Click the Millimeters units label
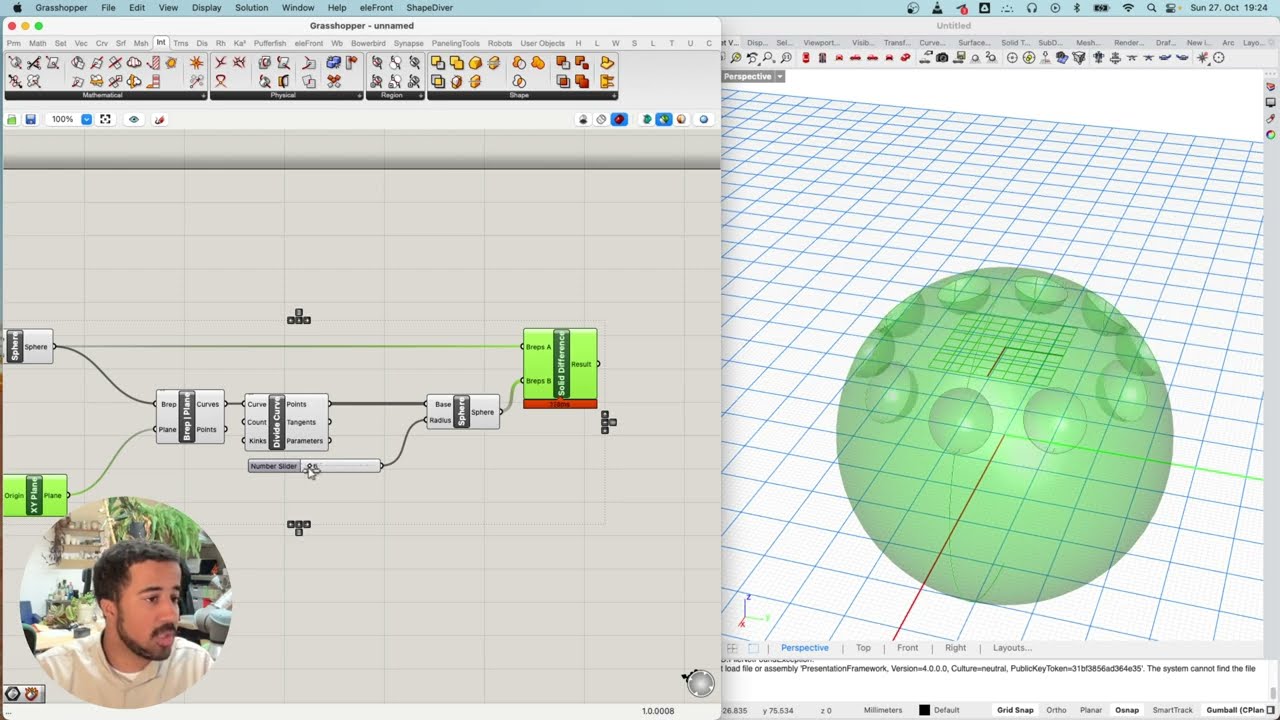This screenshot has height=720, width=1280. pos(883,710)
